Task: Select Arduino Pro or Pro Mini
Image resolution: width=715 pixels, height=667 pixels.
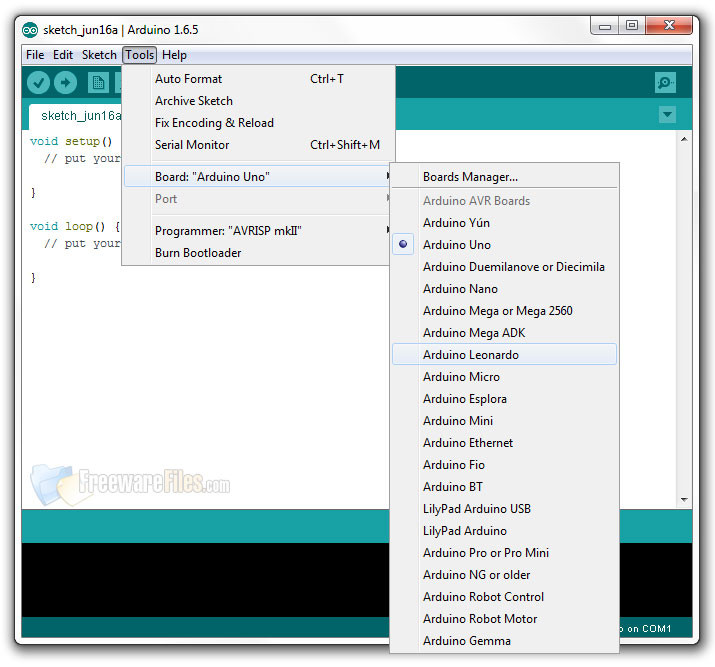Action: [504, 553]
